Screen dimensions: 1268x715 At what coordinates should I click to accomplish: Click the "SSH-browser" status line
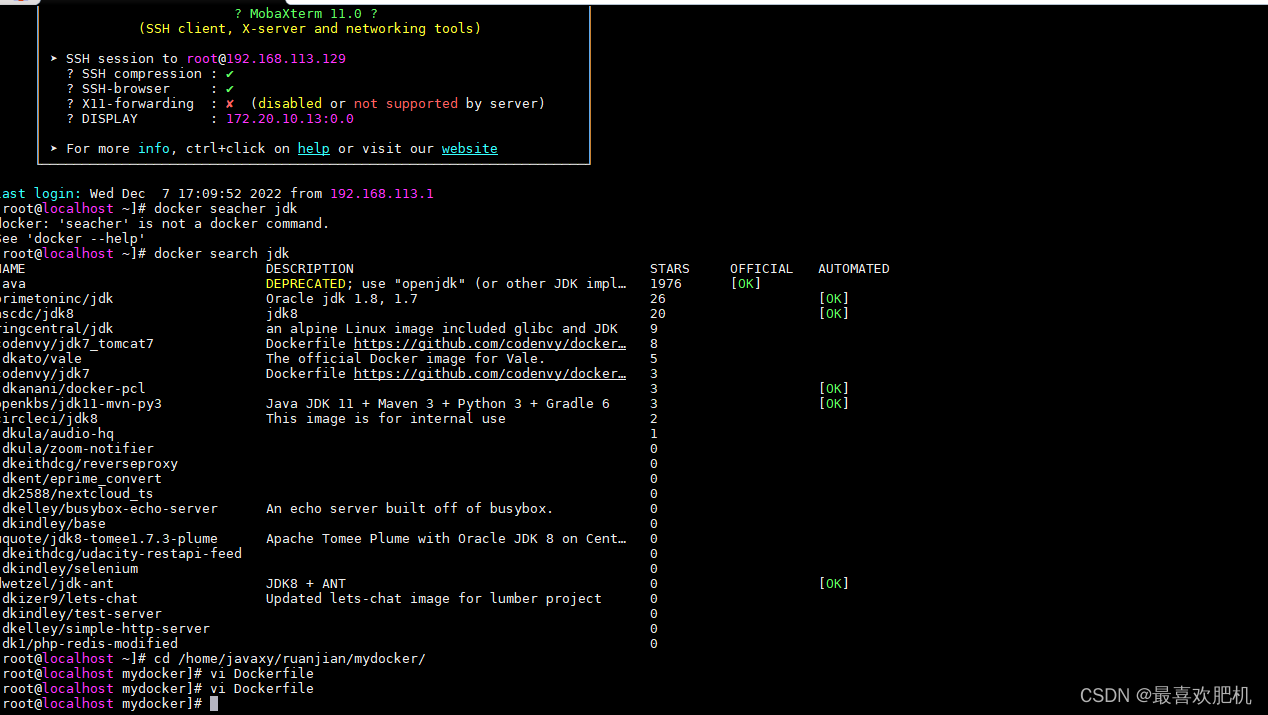pyautogui.click(x=150, y=88)
